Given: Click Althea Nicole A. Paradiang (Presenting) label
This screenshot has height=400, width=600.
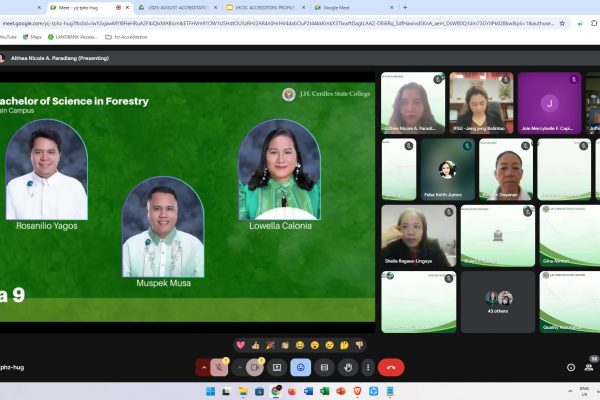Looking at the screenshot, I should pos(60,58).
